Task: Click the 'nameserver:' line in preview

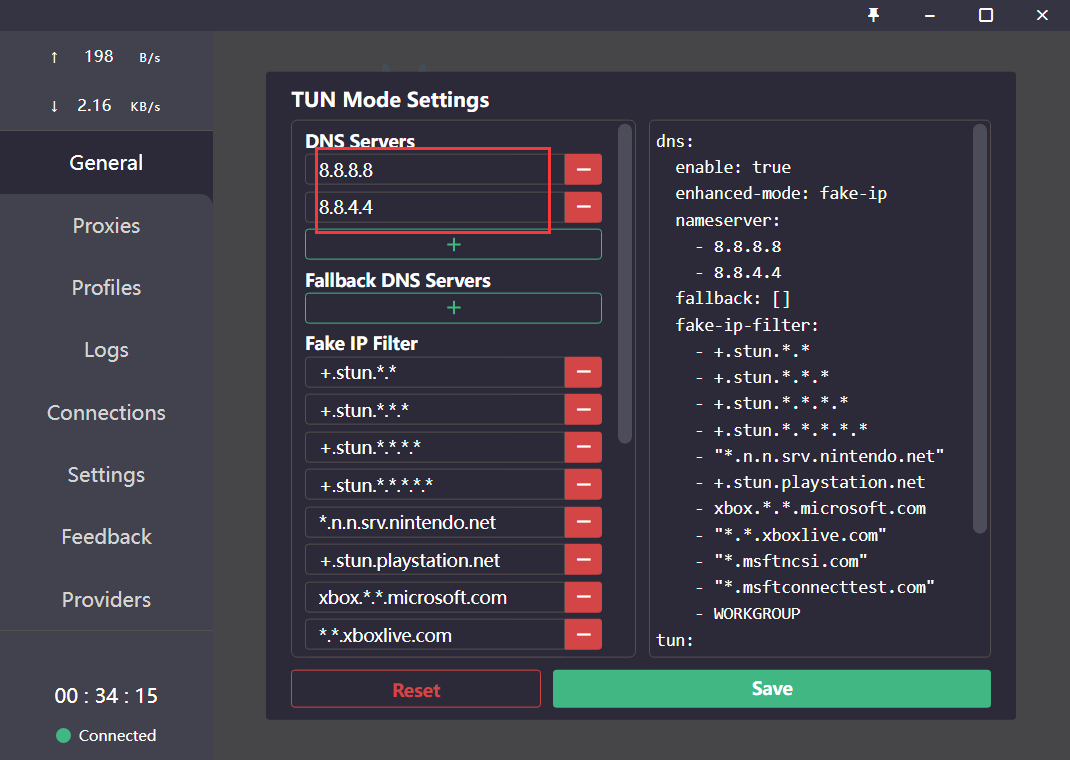Action: (x=727, y=220)
